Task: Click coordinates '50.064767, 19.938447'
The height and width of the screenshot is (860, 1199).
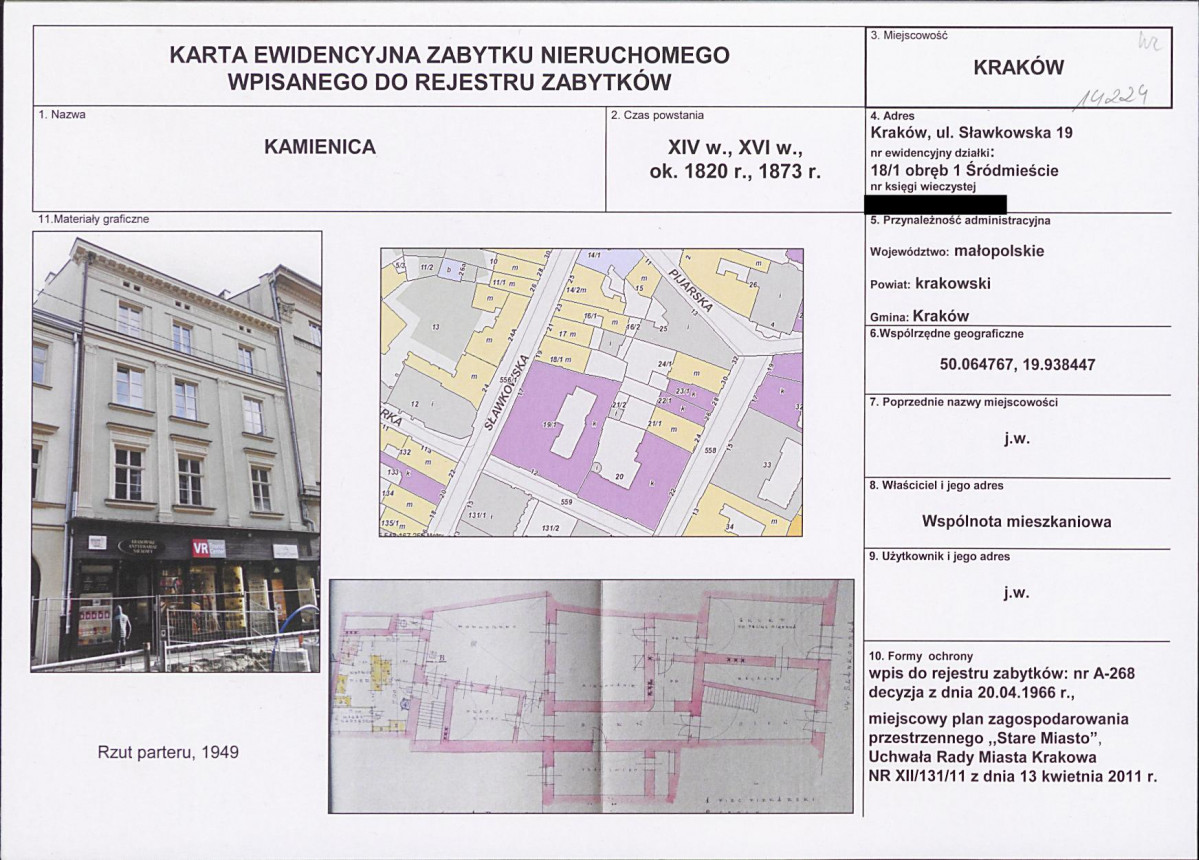Action: click(1017, 365)
